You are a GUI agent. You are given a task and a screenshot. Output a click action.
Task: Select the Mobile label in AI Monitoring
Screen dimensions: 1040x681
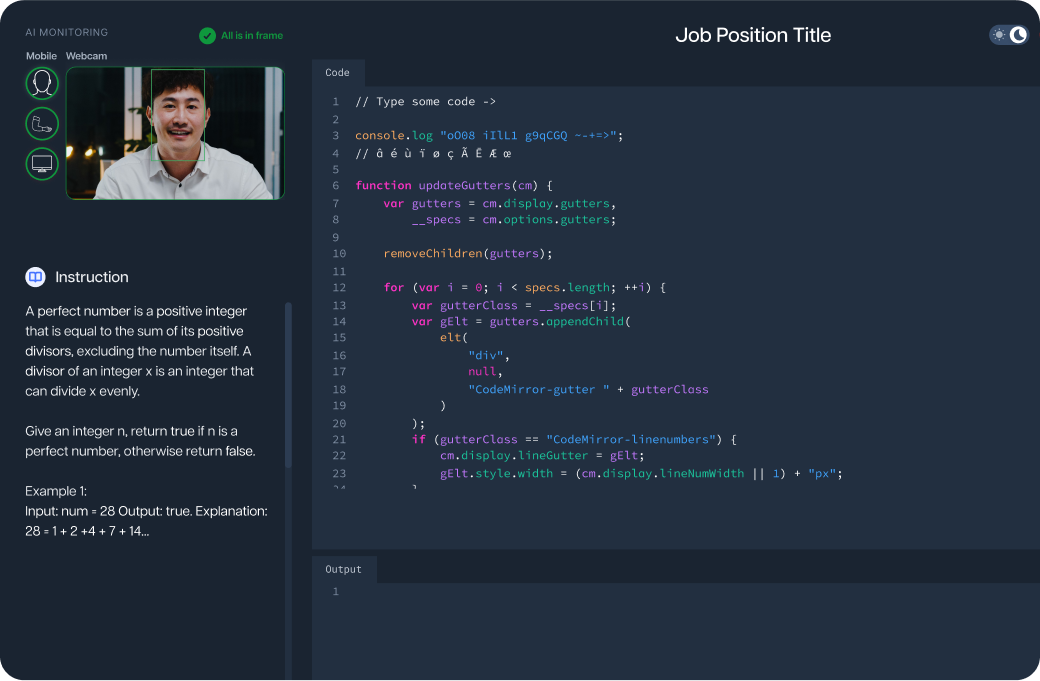[x=41, y=56]
